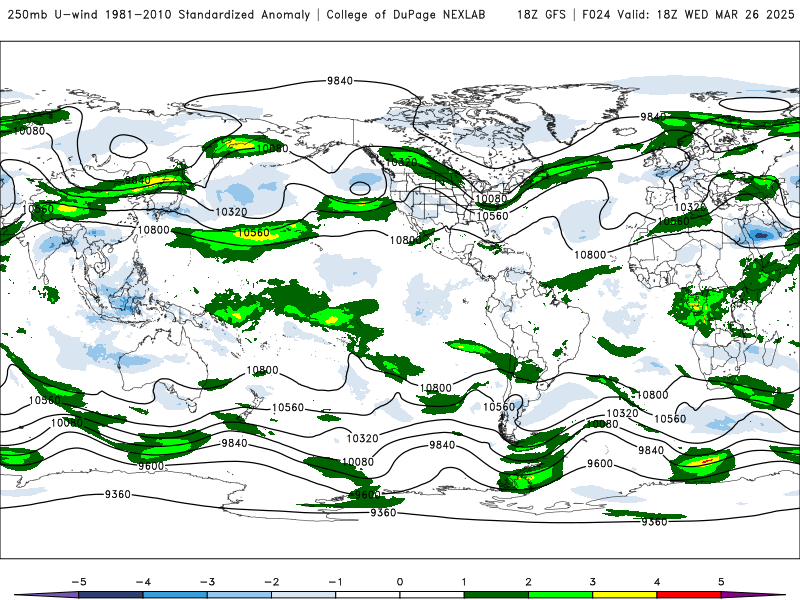Click the '10320' contour label east of Japan

(231, 211)
